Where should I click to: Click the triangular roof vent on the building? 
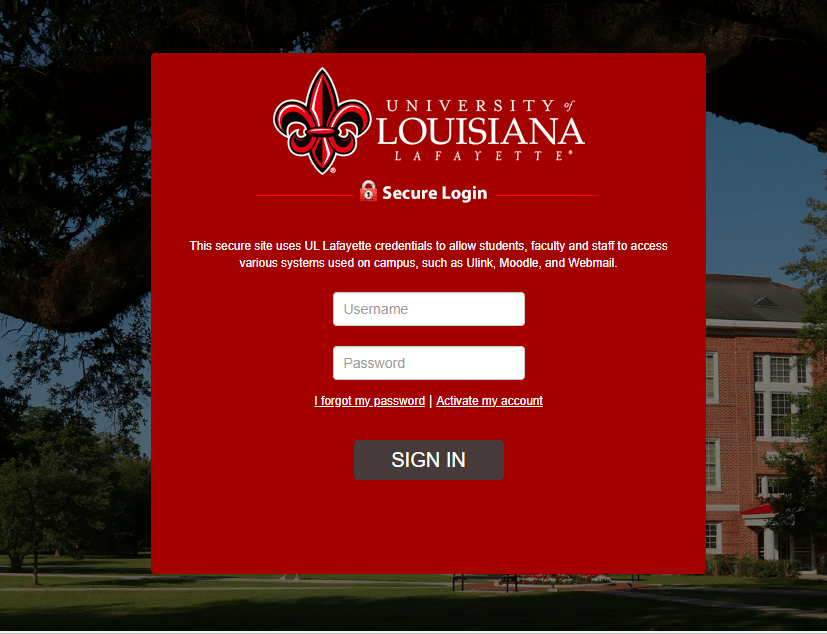[x=765, y=302]
